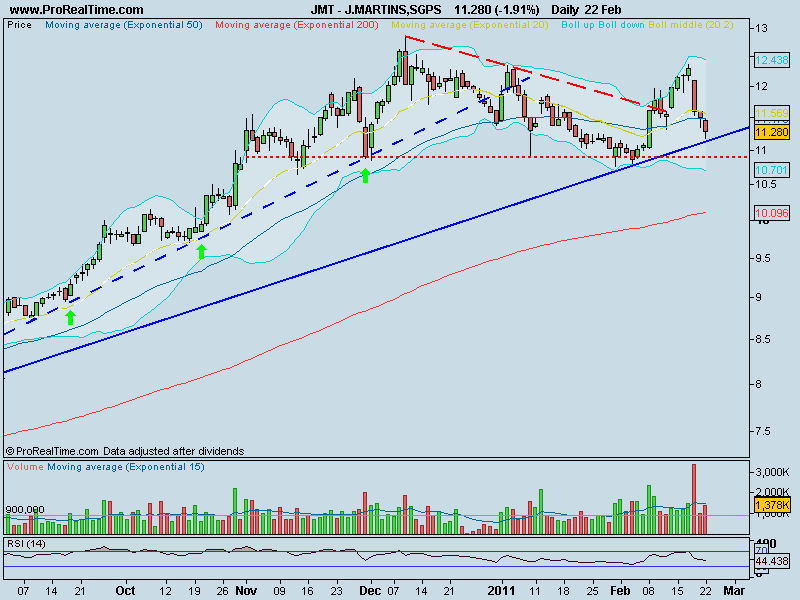Image resolution: width=800 pixels, height=600 pixels.
Task: Click the 9 price axis tick
Action: coord(759,297)
